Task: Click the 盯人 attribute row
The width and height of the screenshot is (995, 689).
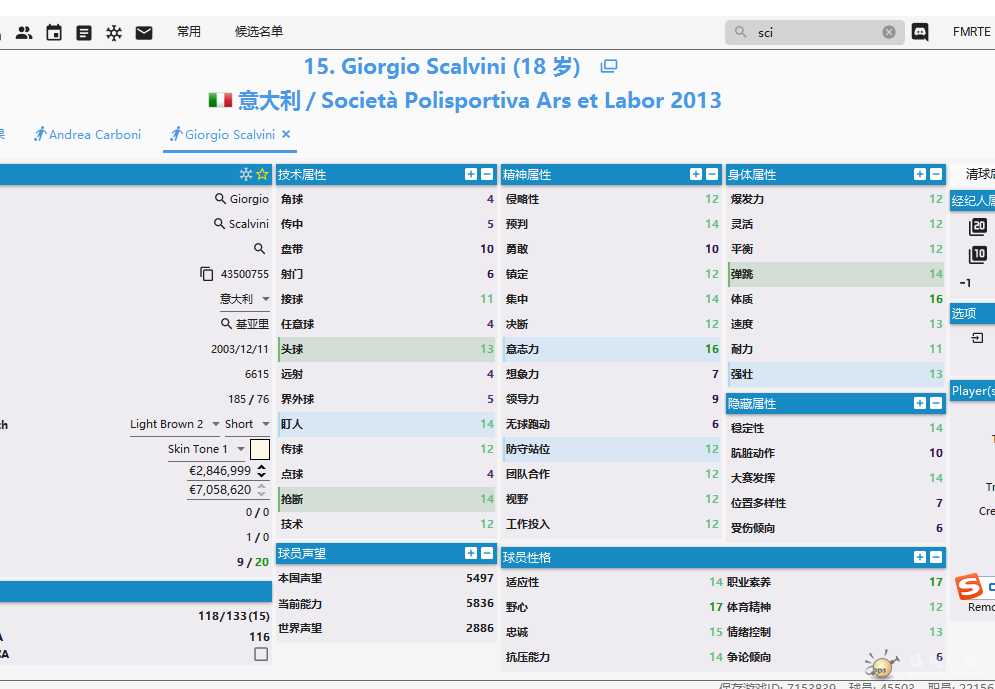Action: (x=387, y=424)
